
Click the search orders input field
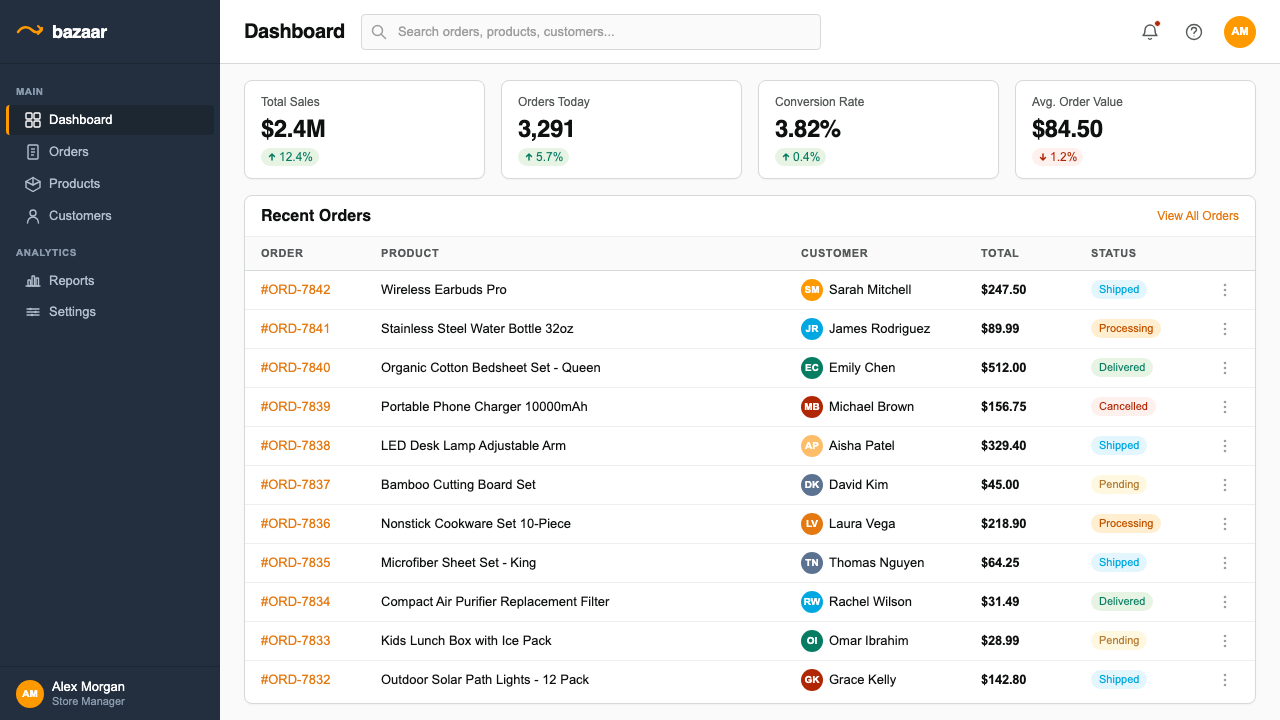click(591, 32)
